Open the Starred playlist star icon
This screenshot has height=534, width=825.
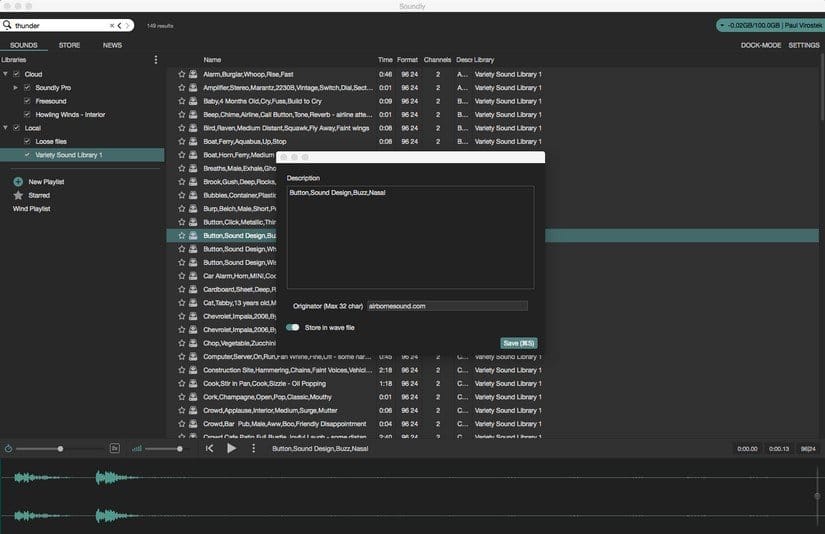[18, 195]
